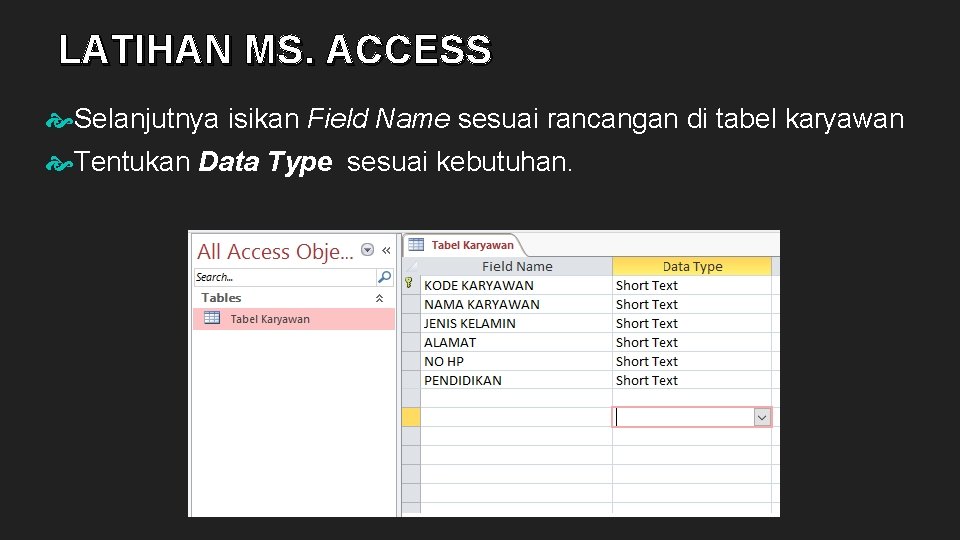Select the ALAMAT field name cell
The width and height of the screenshot is (960, 540).
pyautogui.click(x=516, y=342)
